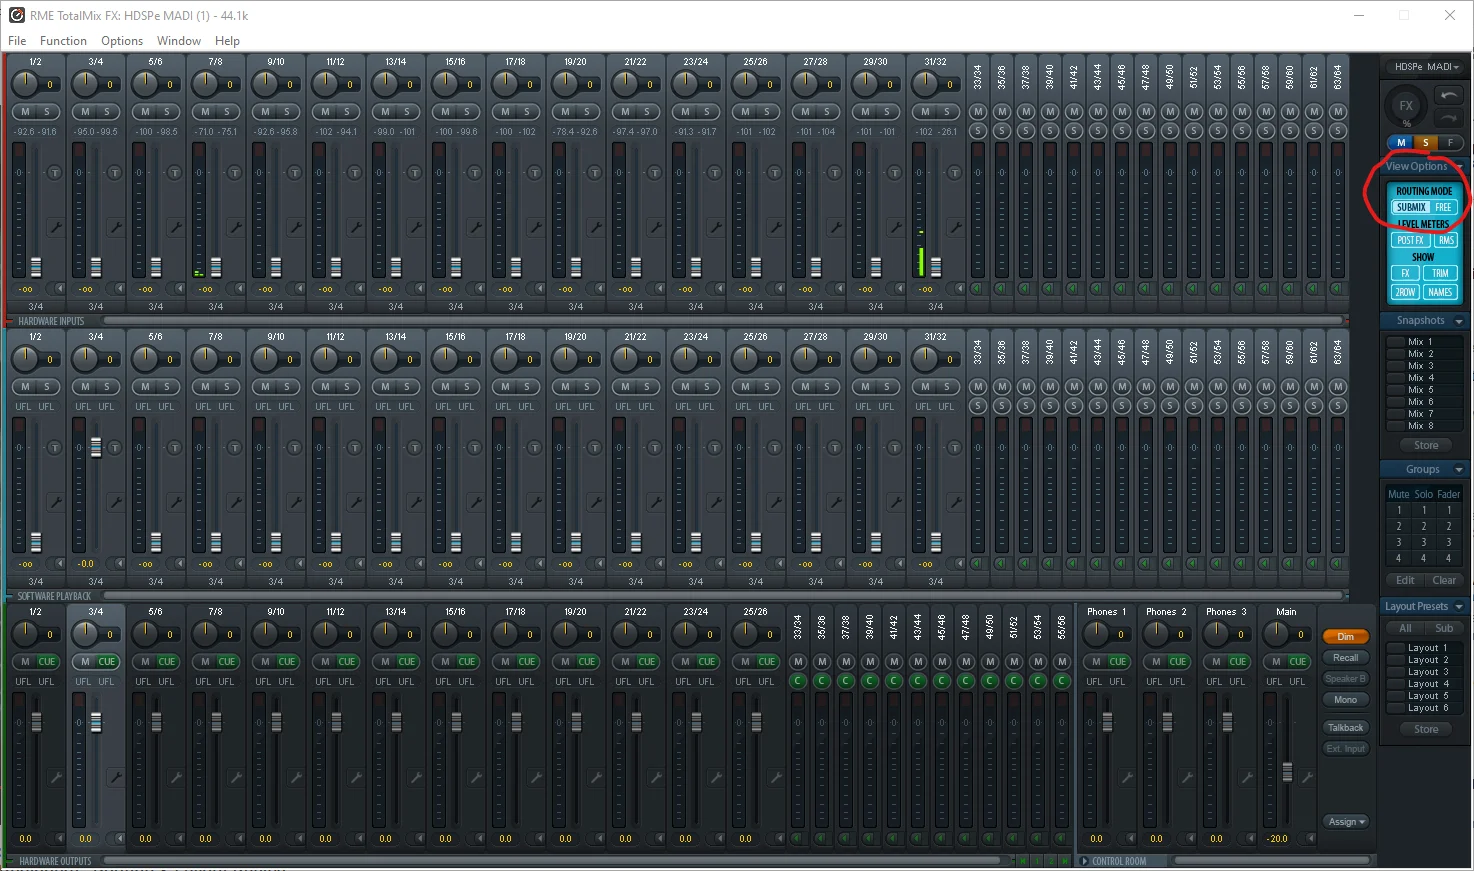Click the redo arrow in the right panel
1474x871 pixels.
(1449, 117)
